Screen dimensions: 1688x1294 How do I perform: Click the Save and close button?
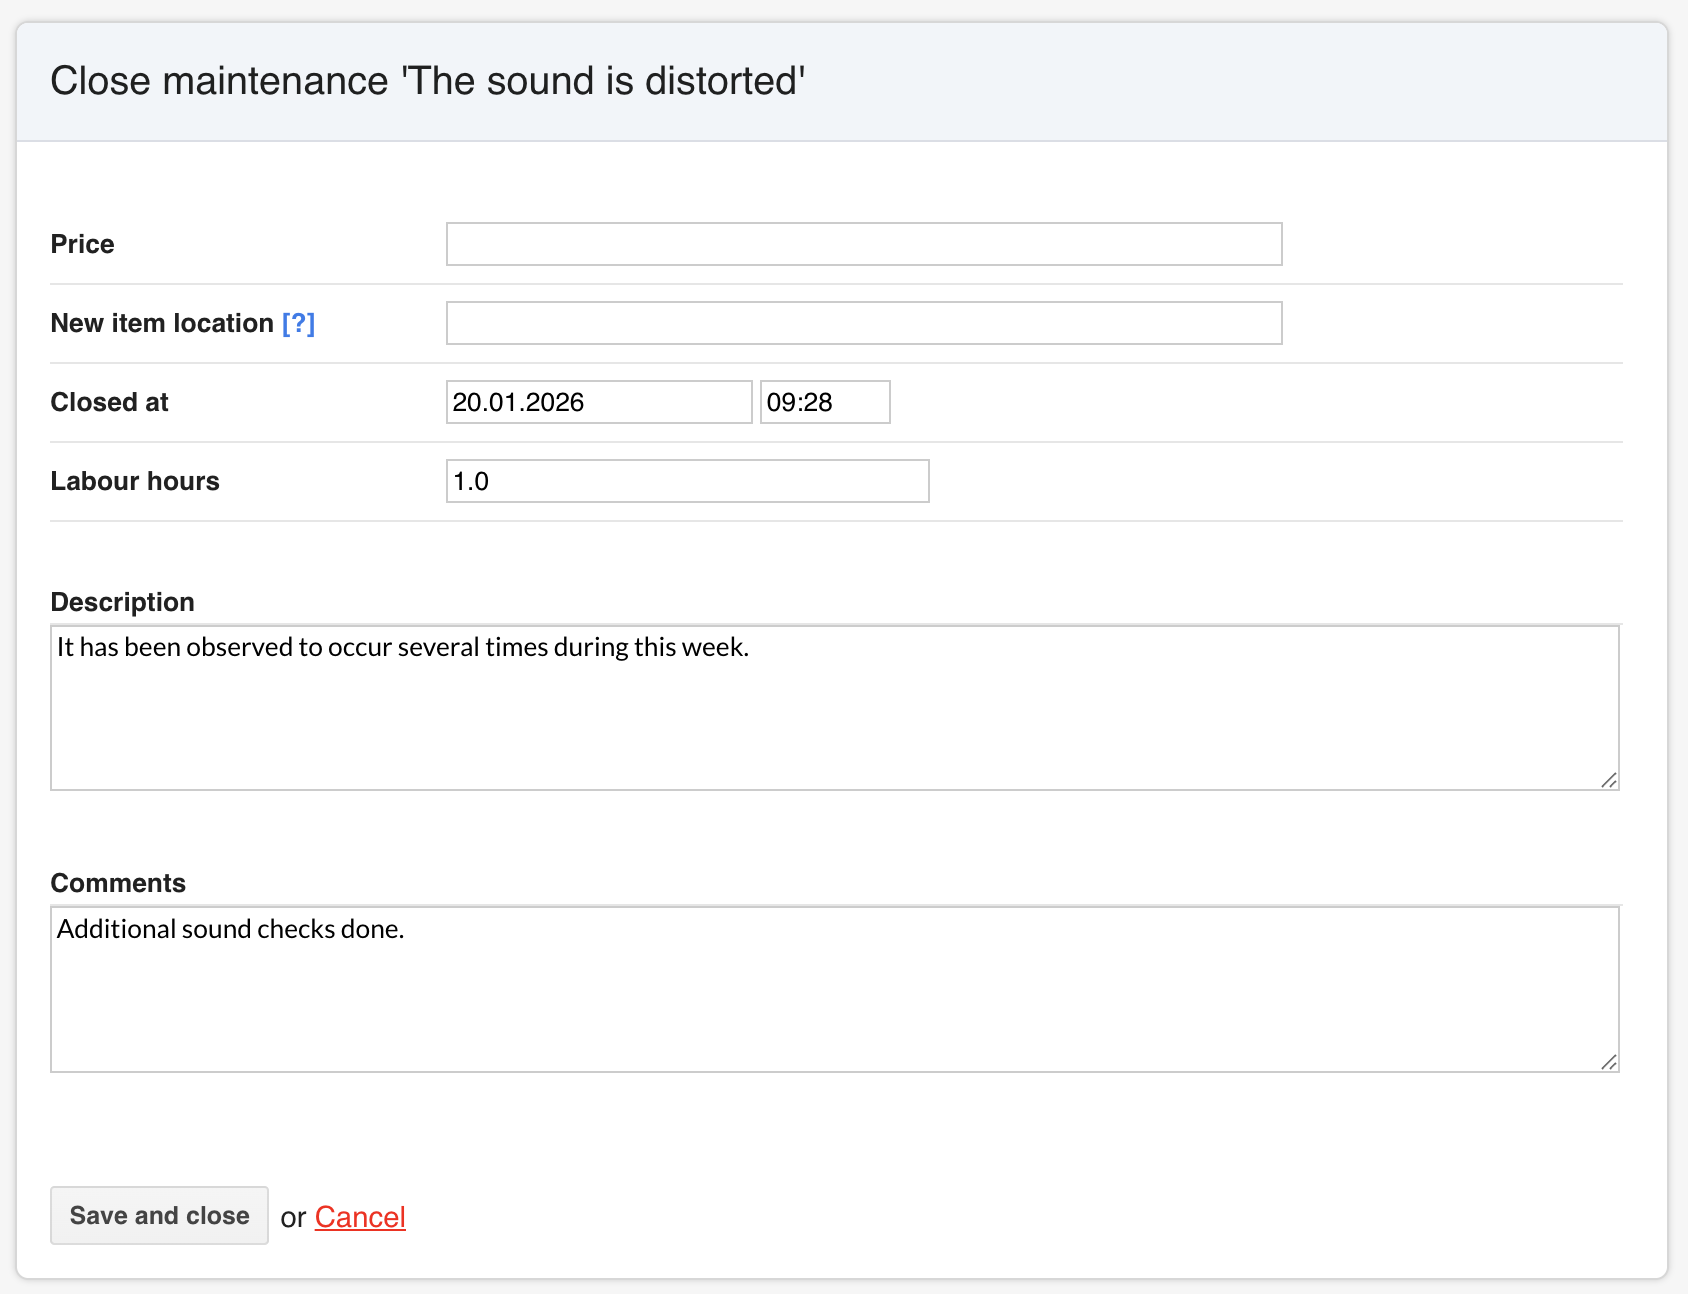(159, 1215)
